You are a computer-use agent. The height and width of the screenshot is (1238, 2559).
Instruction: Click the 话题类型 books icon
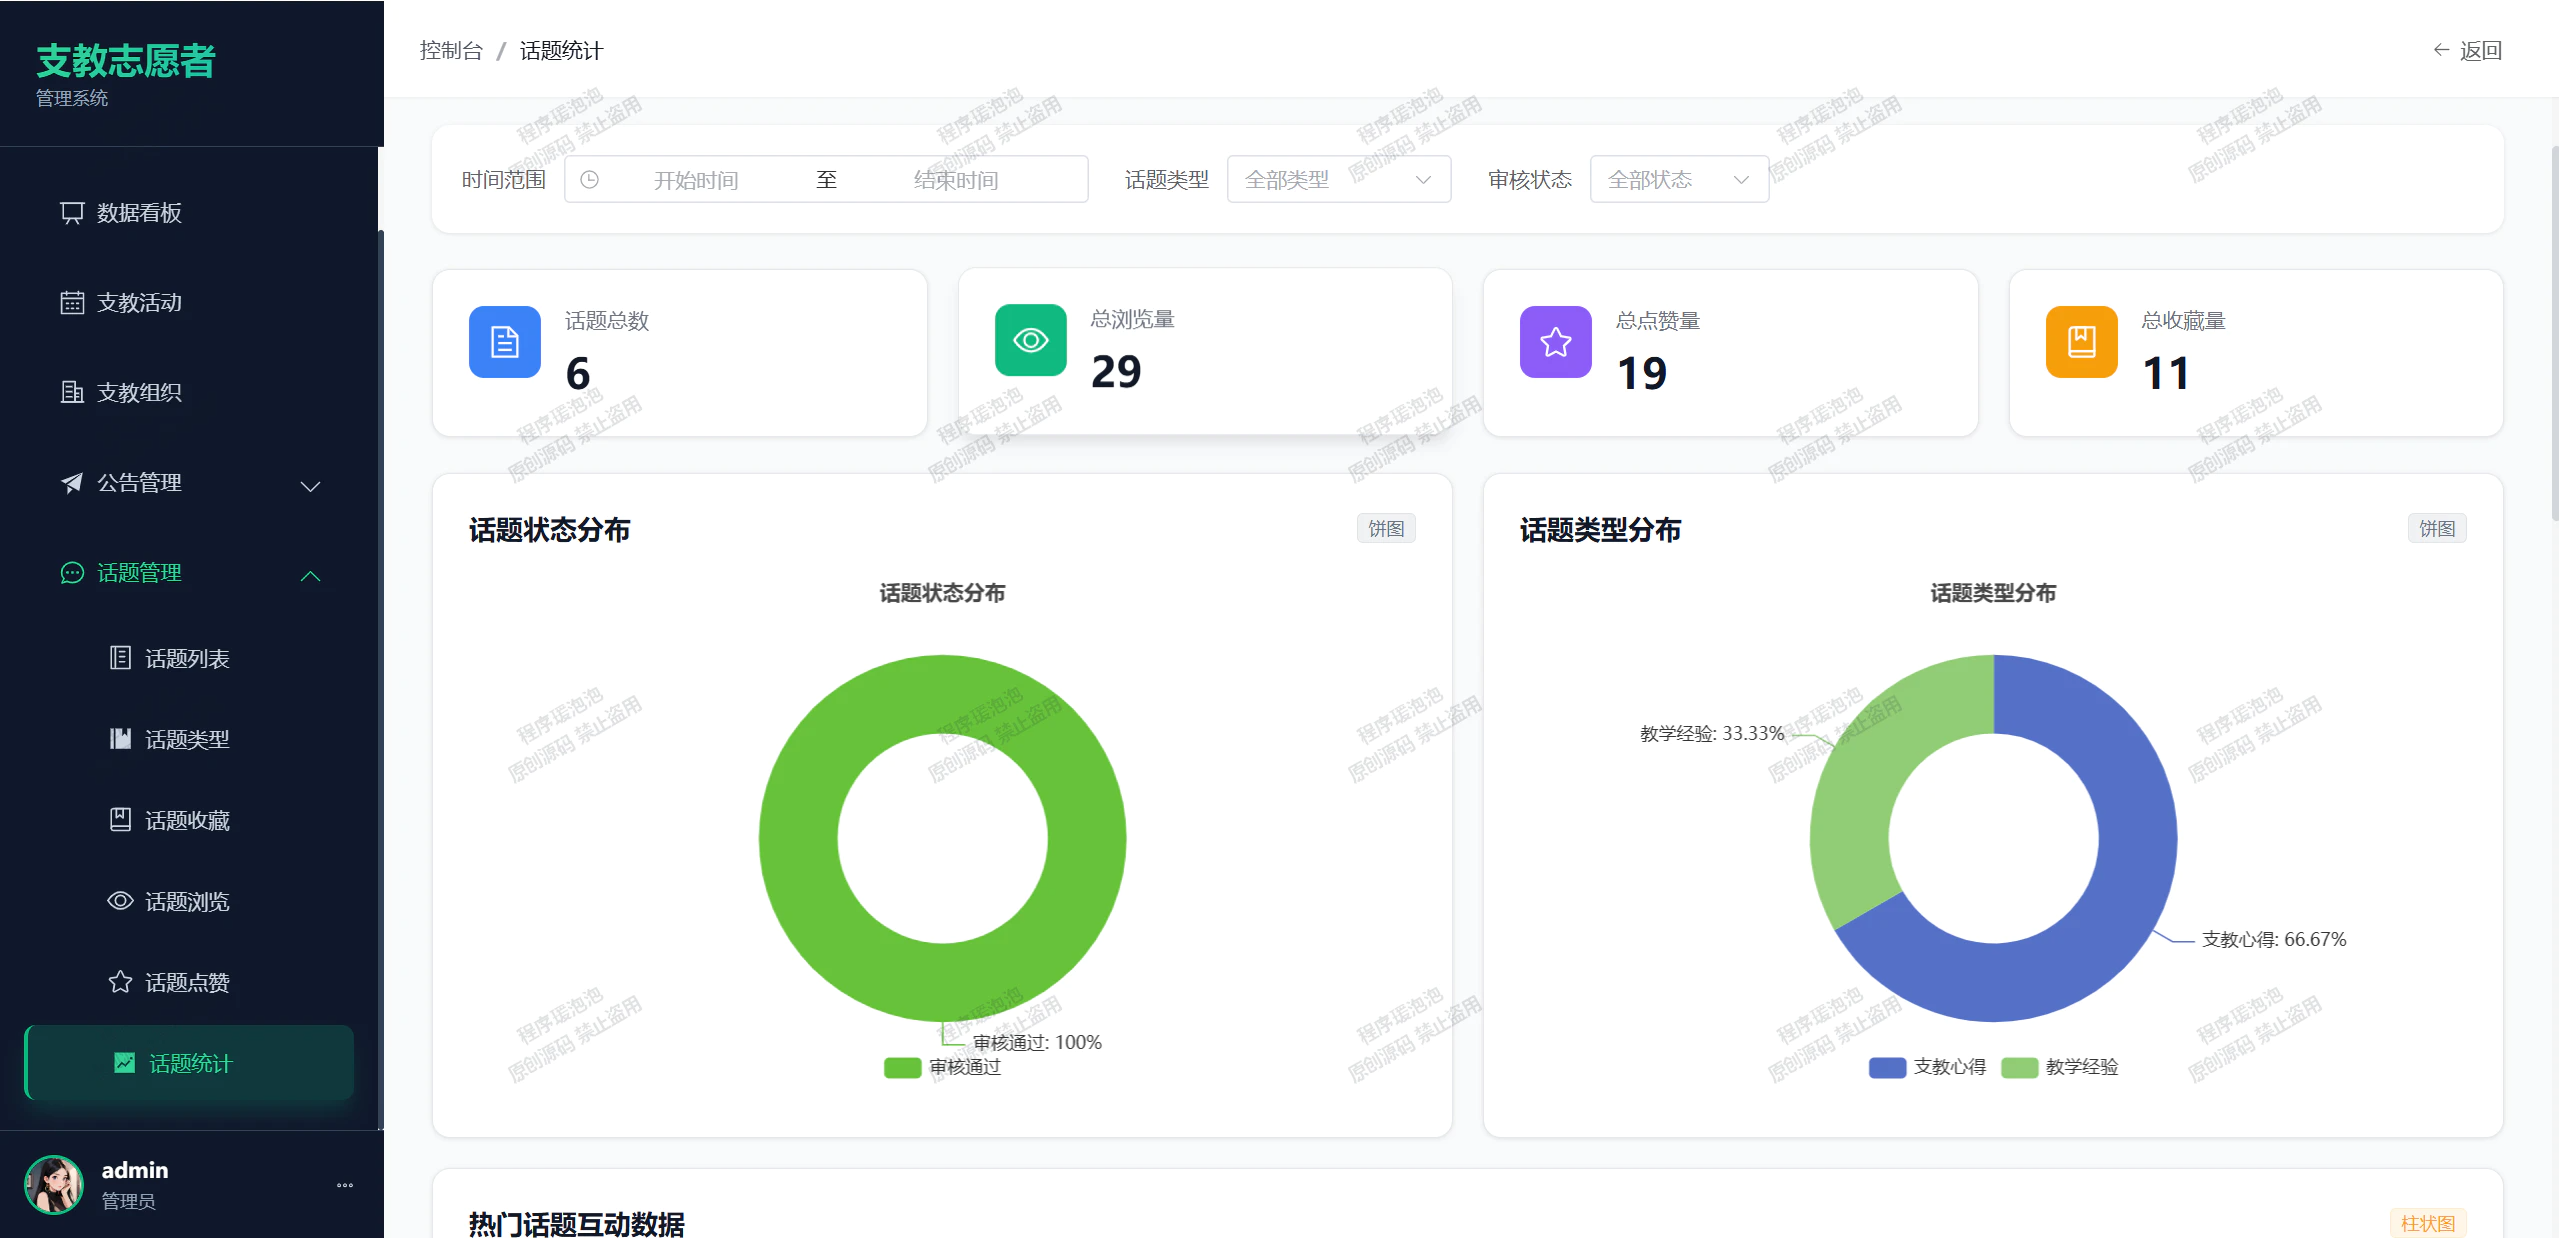coord(120,739)
